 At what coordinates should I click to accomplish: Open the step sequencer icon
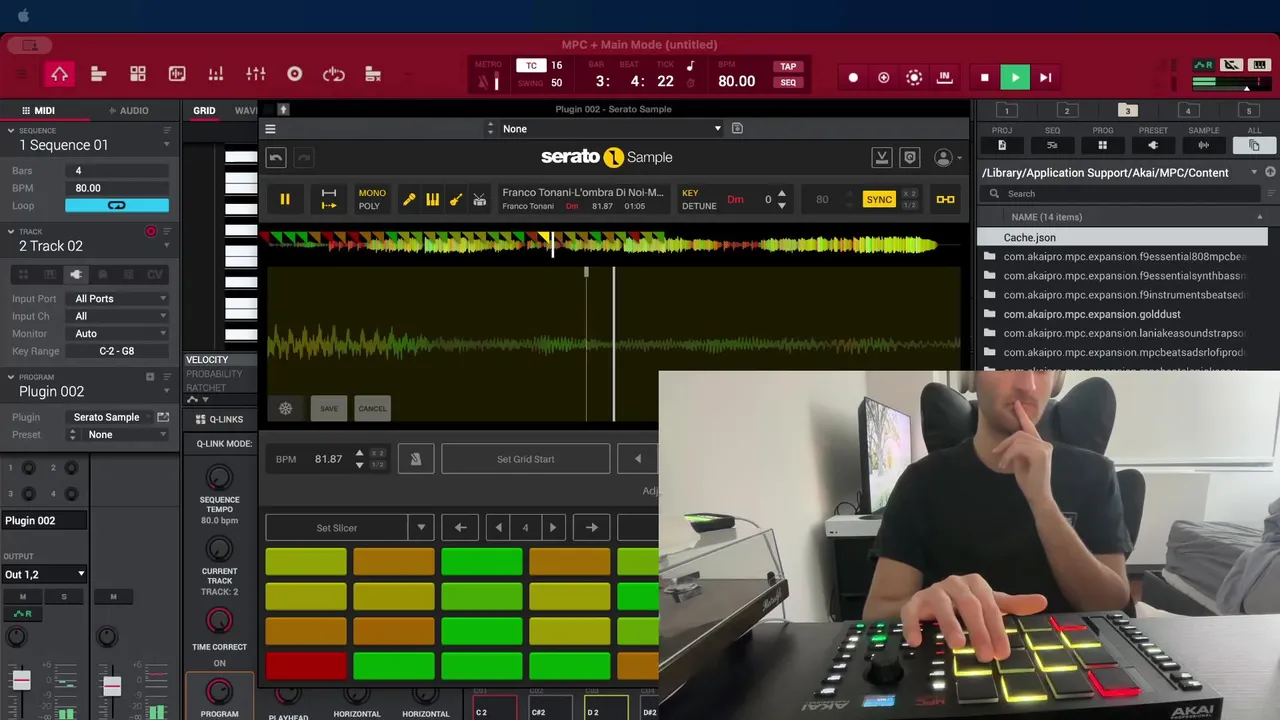pos(216,74)
